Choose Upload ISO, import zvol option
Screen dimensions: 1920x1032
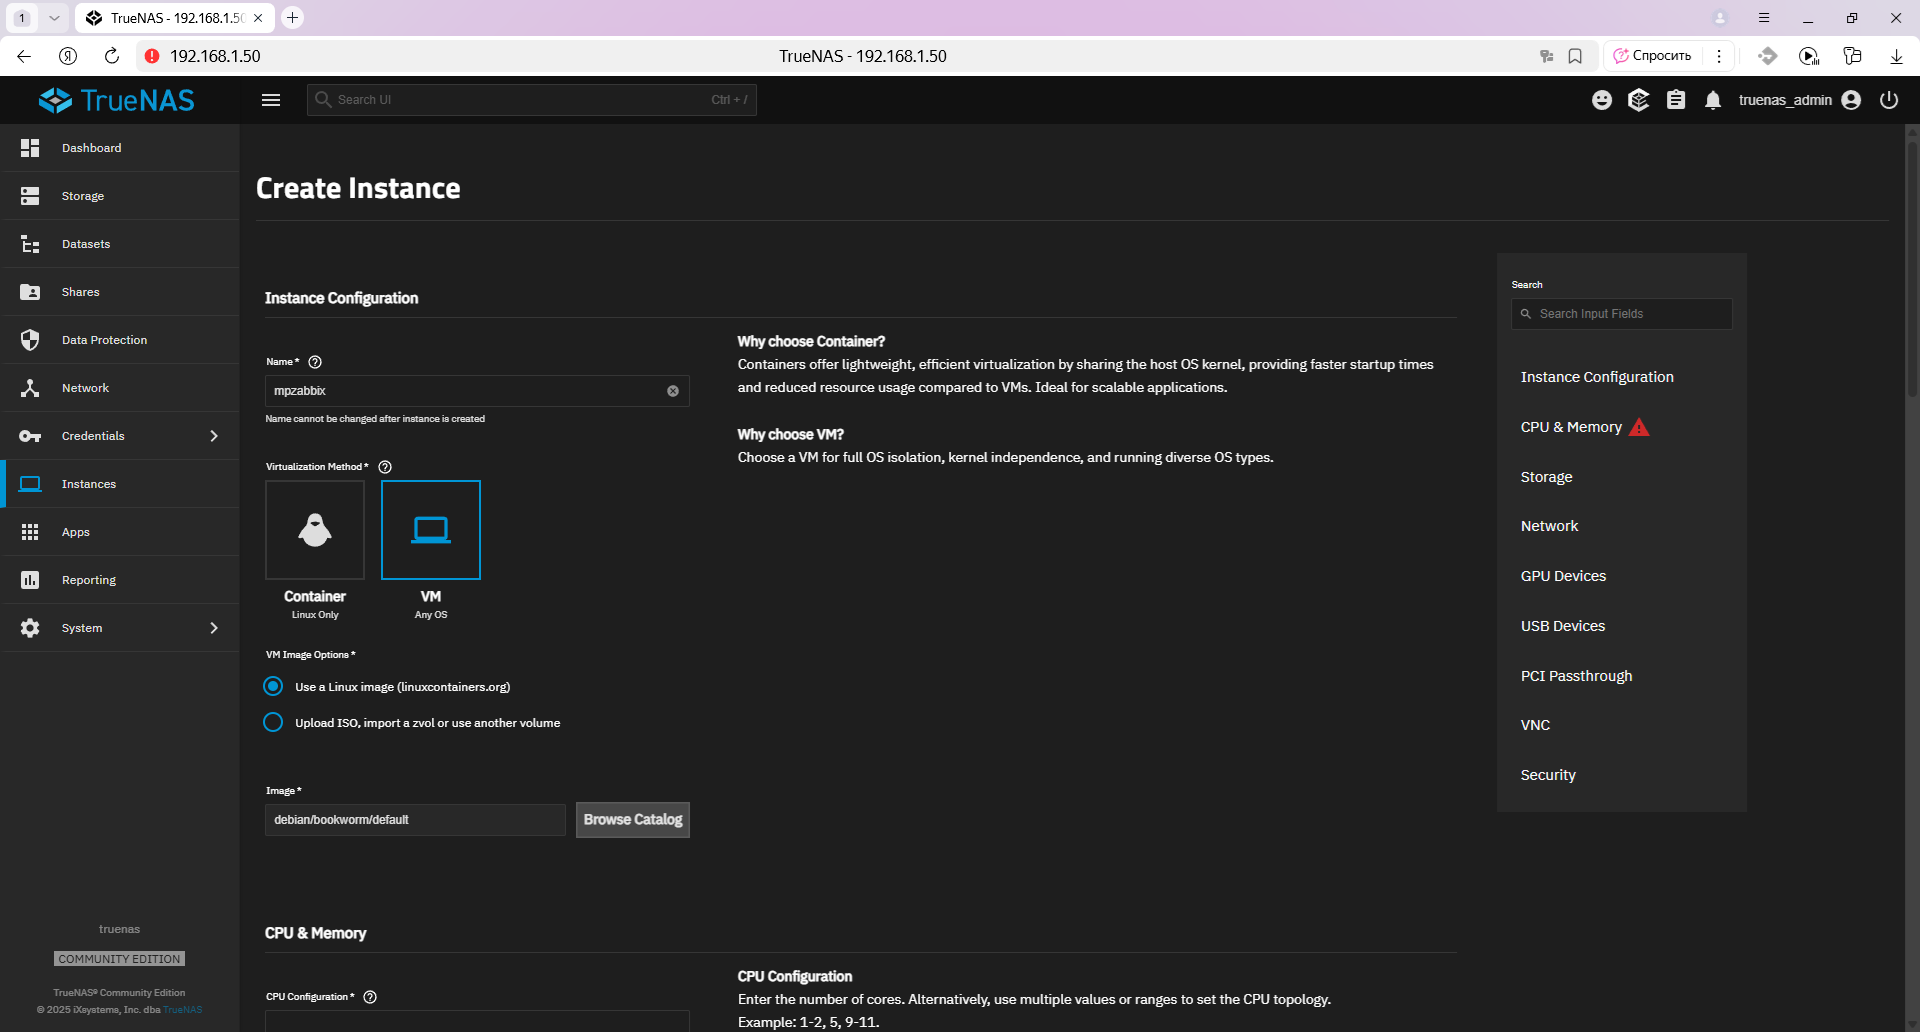point(273,722)
